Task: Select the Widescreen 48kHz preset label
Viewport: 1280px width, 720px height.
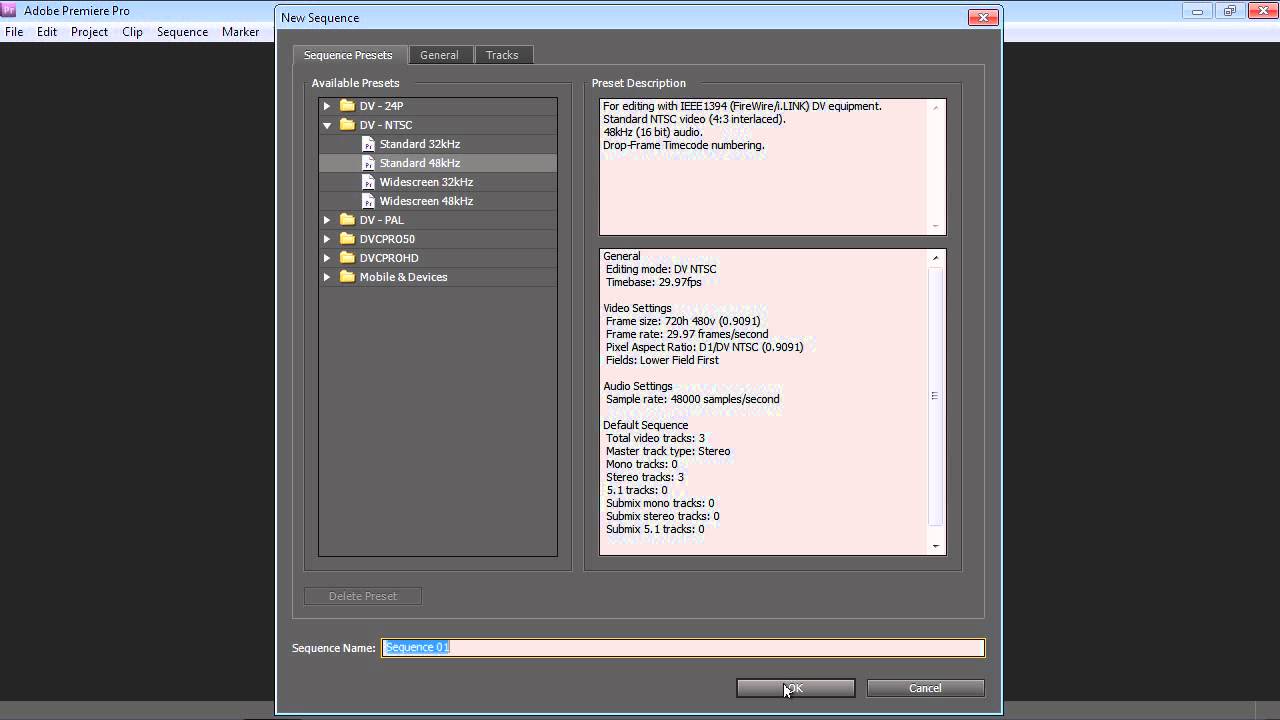Action: 426,201
